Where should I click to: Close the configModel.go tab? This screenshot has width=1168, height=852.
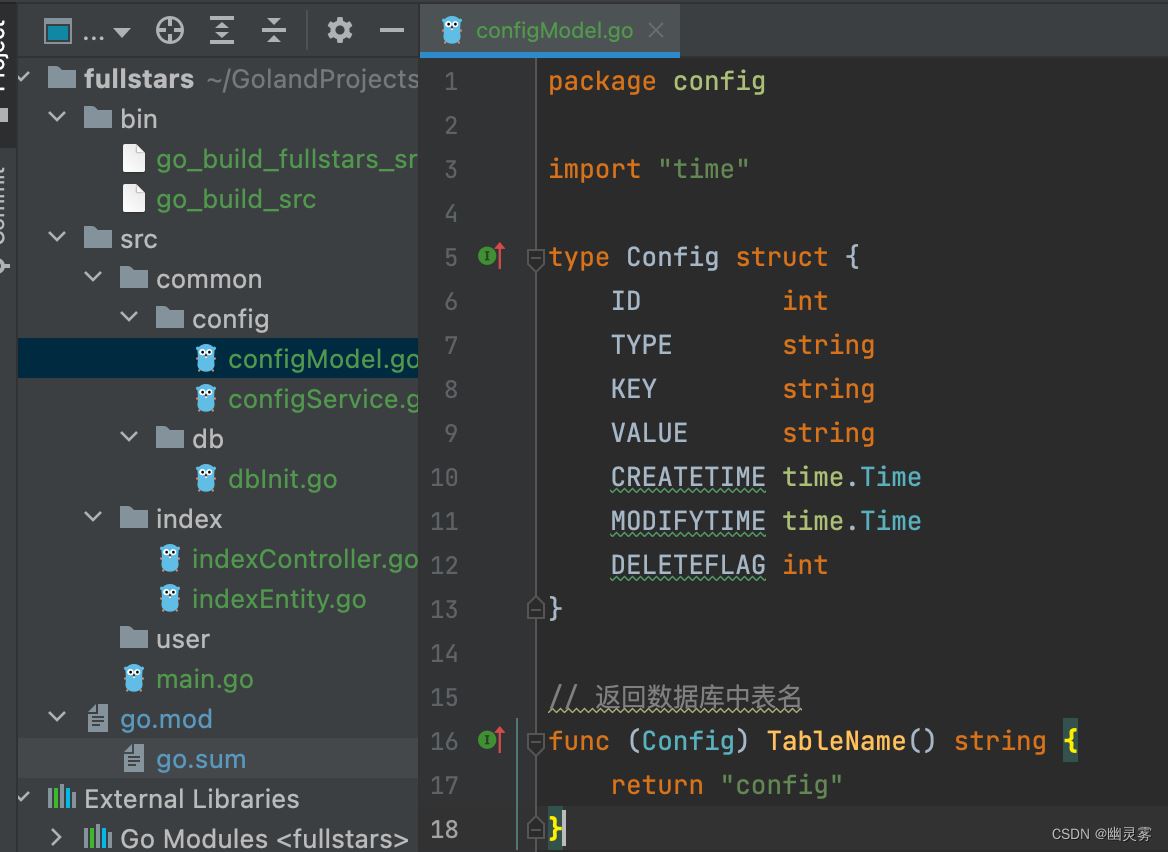click(x=656, y=31)
